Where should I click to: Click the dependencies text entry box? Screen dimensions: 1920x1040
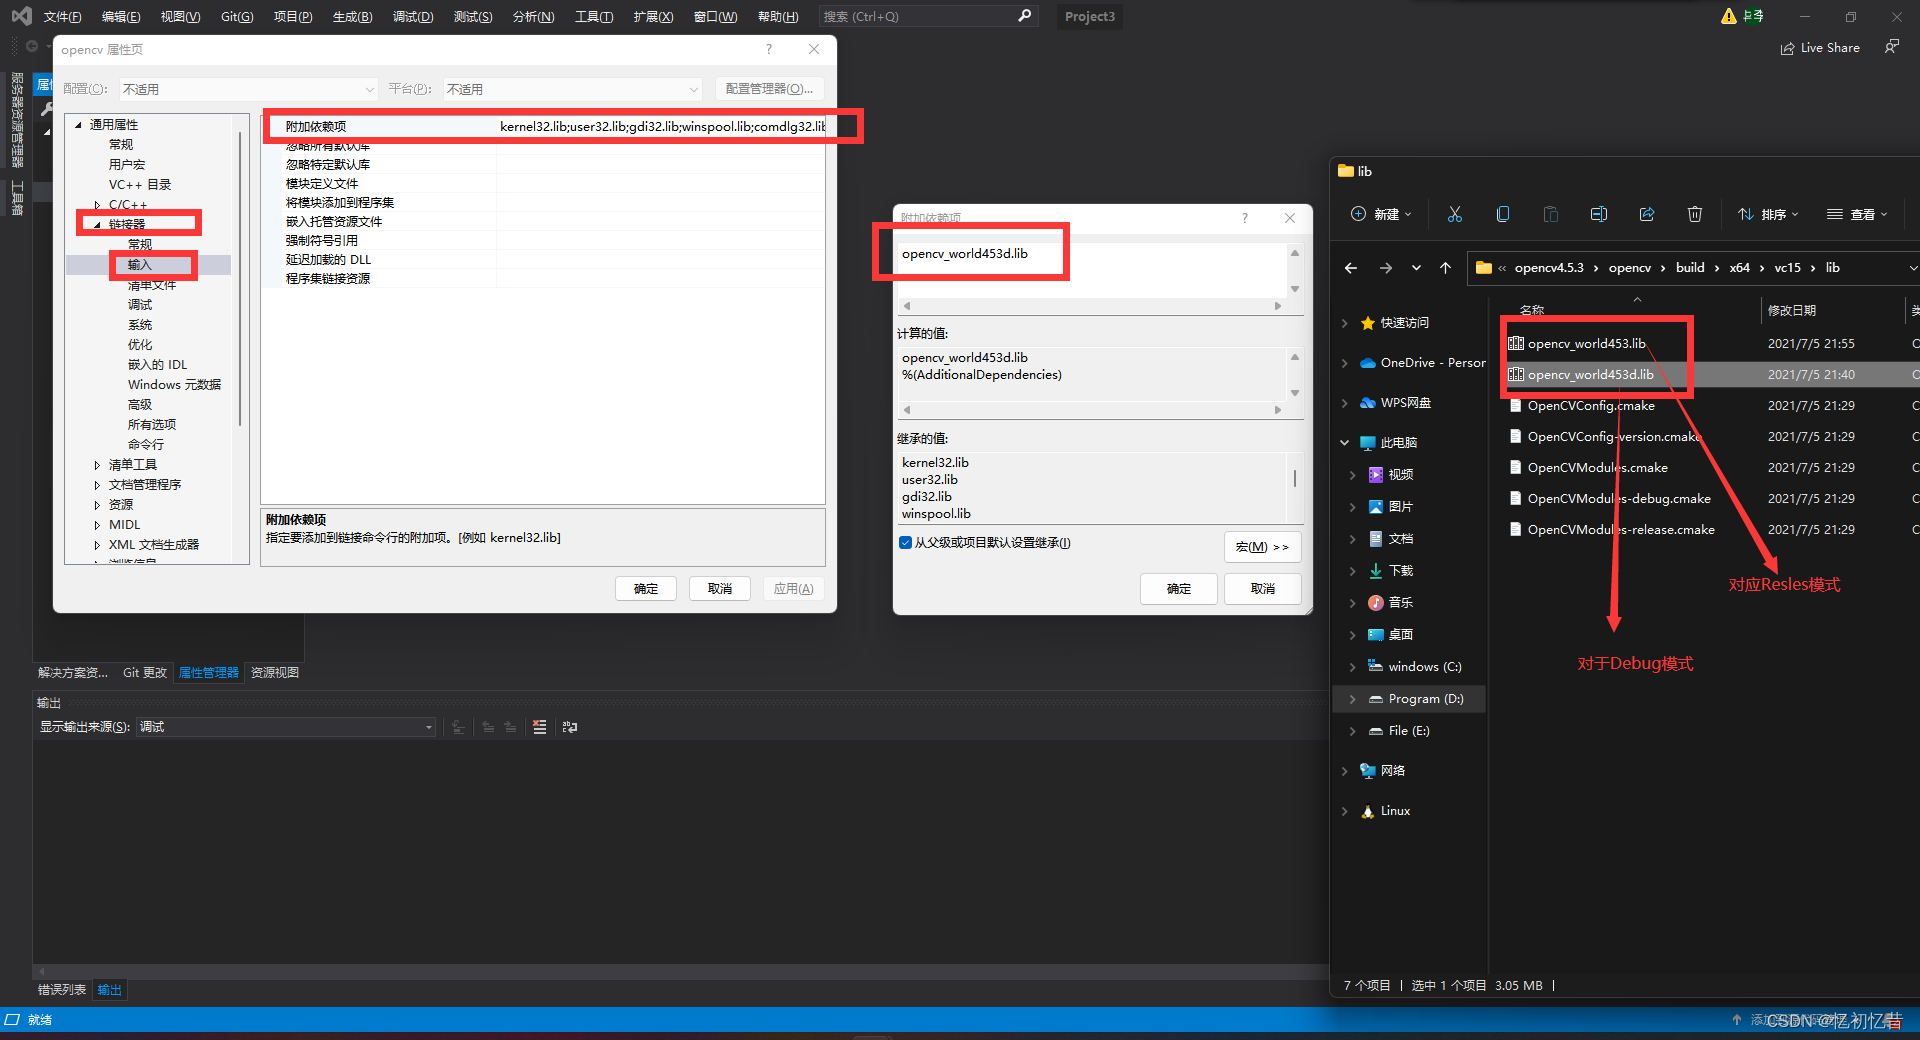tap(1092, 270)
